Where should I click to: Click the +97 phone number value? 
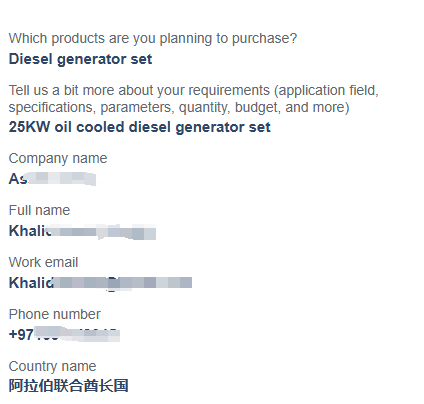(64, 334)
